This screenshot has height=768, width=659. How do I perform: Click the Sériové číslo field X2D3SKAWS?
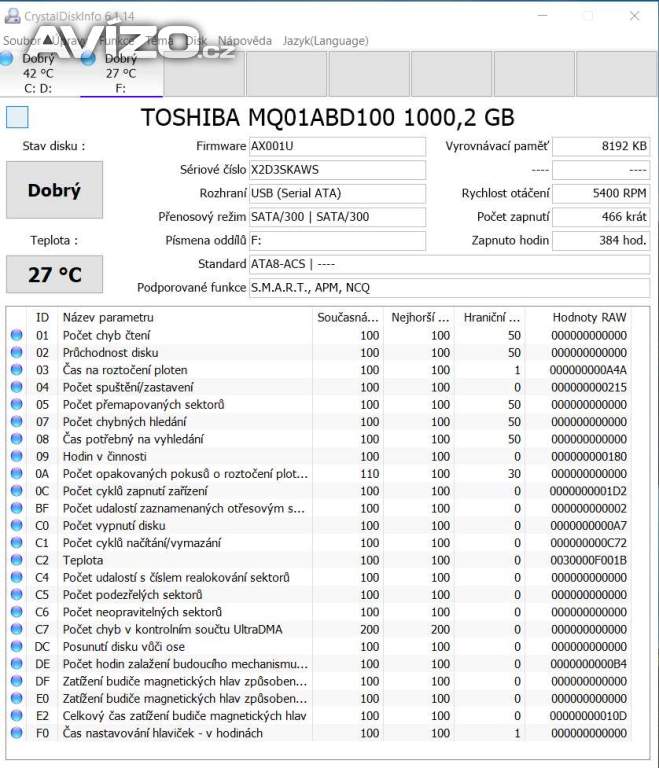click(x=337, y=169)
